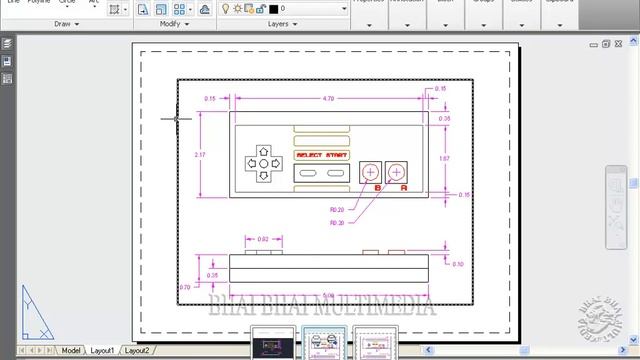640x360 pixels.
Task: Minimize the drawing viewport window
Action: [594, 44]
